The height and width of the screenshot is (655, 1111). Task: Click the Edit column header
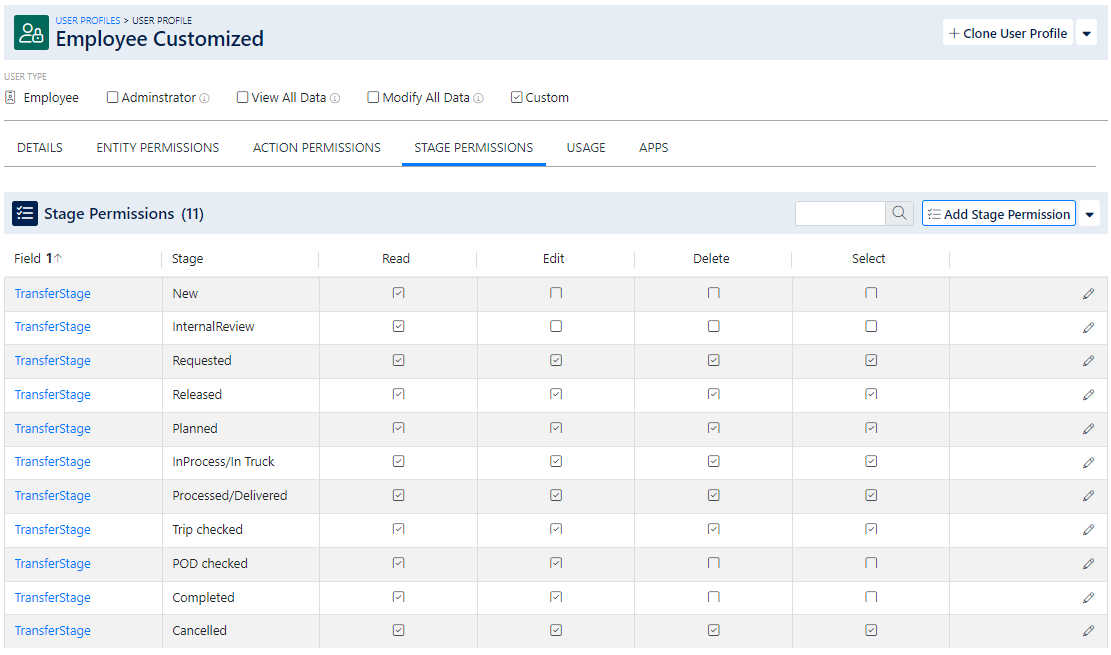(553, 259)
